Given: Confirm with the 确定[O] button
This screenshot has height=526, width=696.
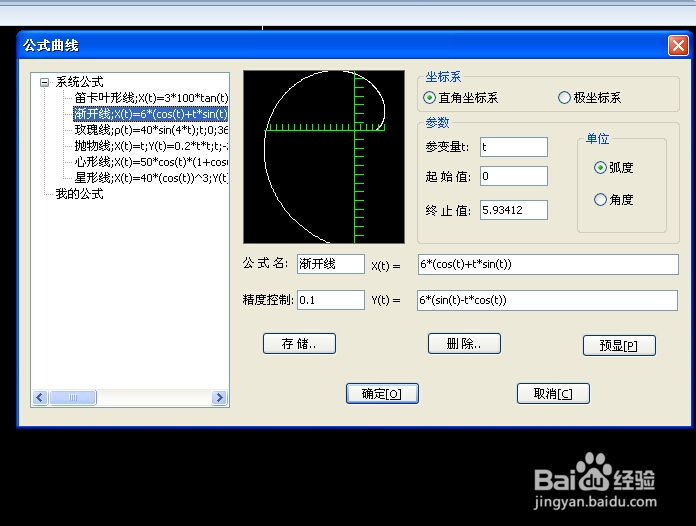Looking at the screenshot, I should tap(382, 394).
